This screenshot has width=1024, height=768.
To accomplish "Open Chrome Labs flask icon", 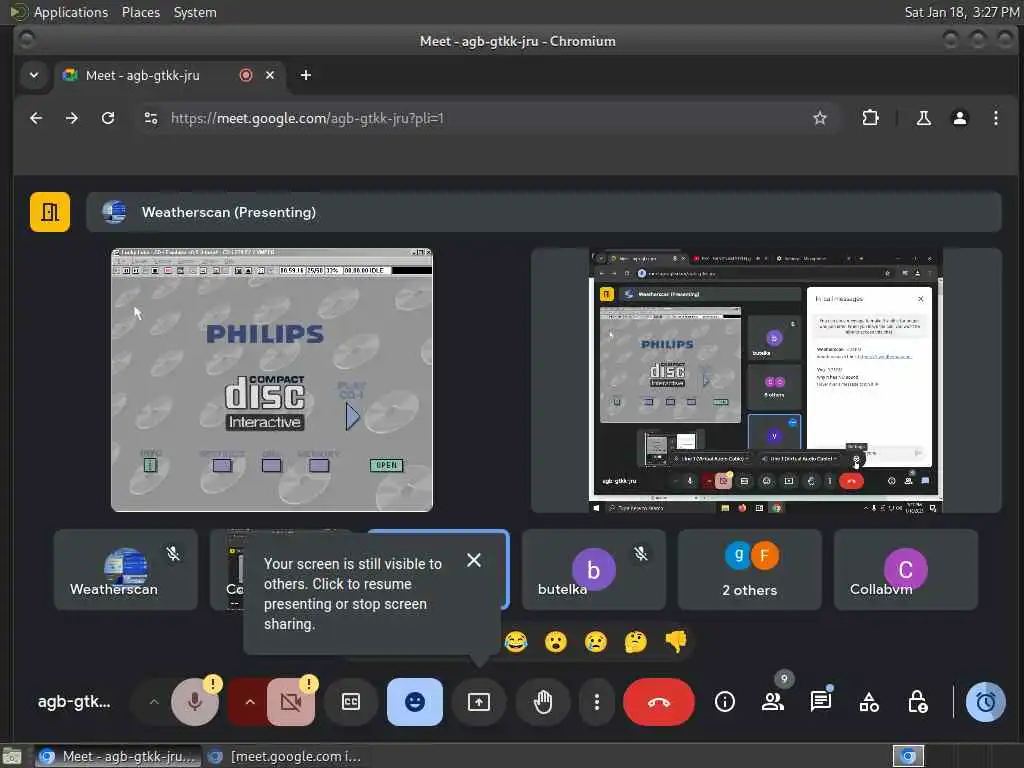I will pos(923,118).
